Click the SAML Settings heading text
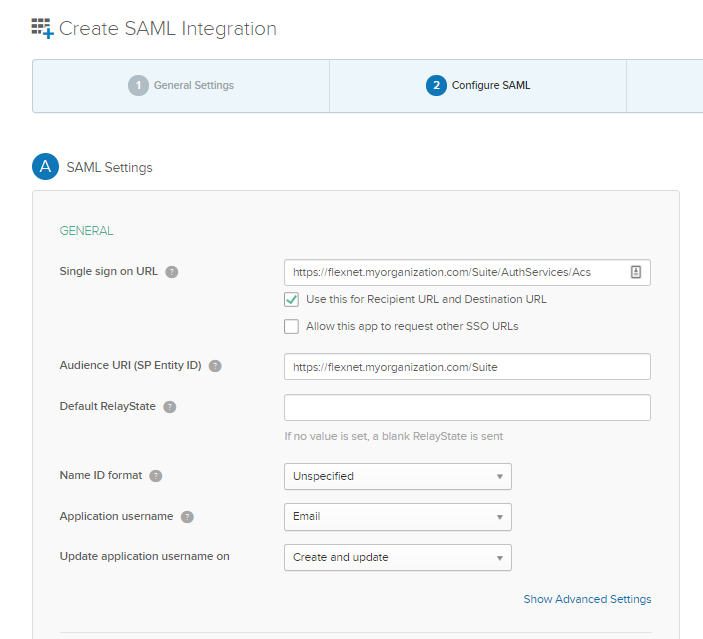The width and height of the screenshot is (703, 639). coord(109,167)
